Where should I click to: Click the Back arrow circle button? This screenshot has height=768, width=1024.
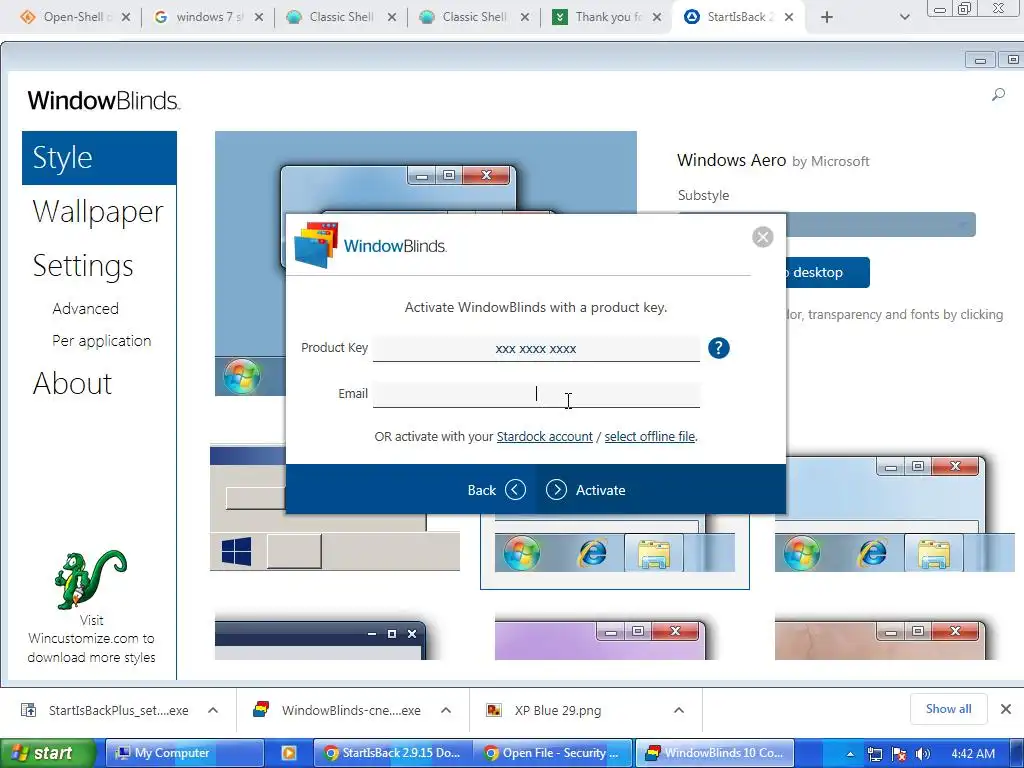pyautogui.click(x=515, y=490)
